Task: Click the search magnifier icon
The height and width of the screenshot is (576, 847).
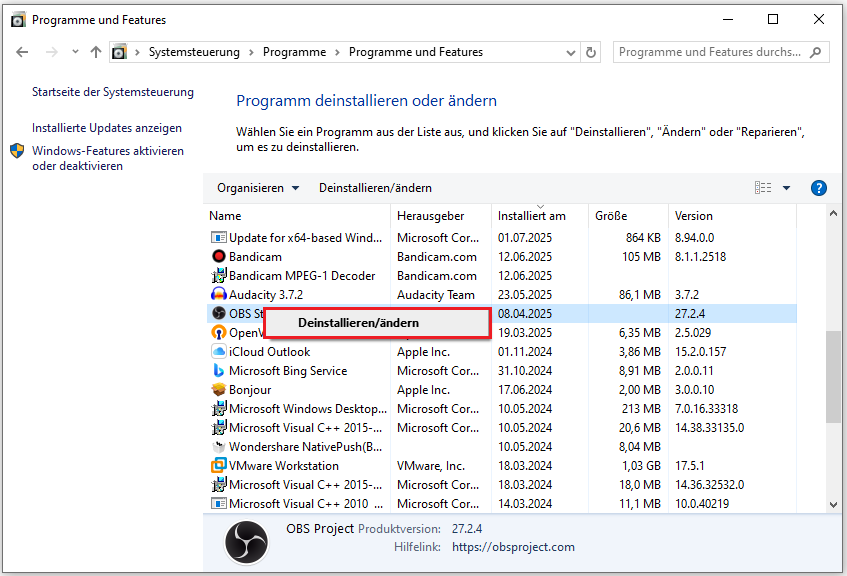Action: (x=816, y=52)
